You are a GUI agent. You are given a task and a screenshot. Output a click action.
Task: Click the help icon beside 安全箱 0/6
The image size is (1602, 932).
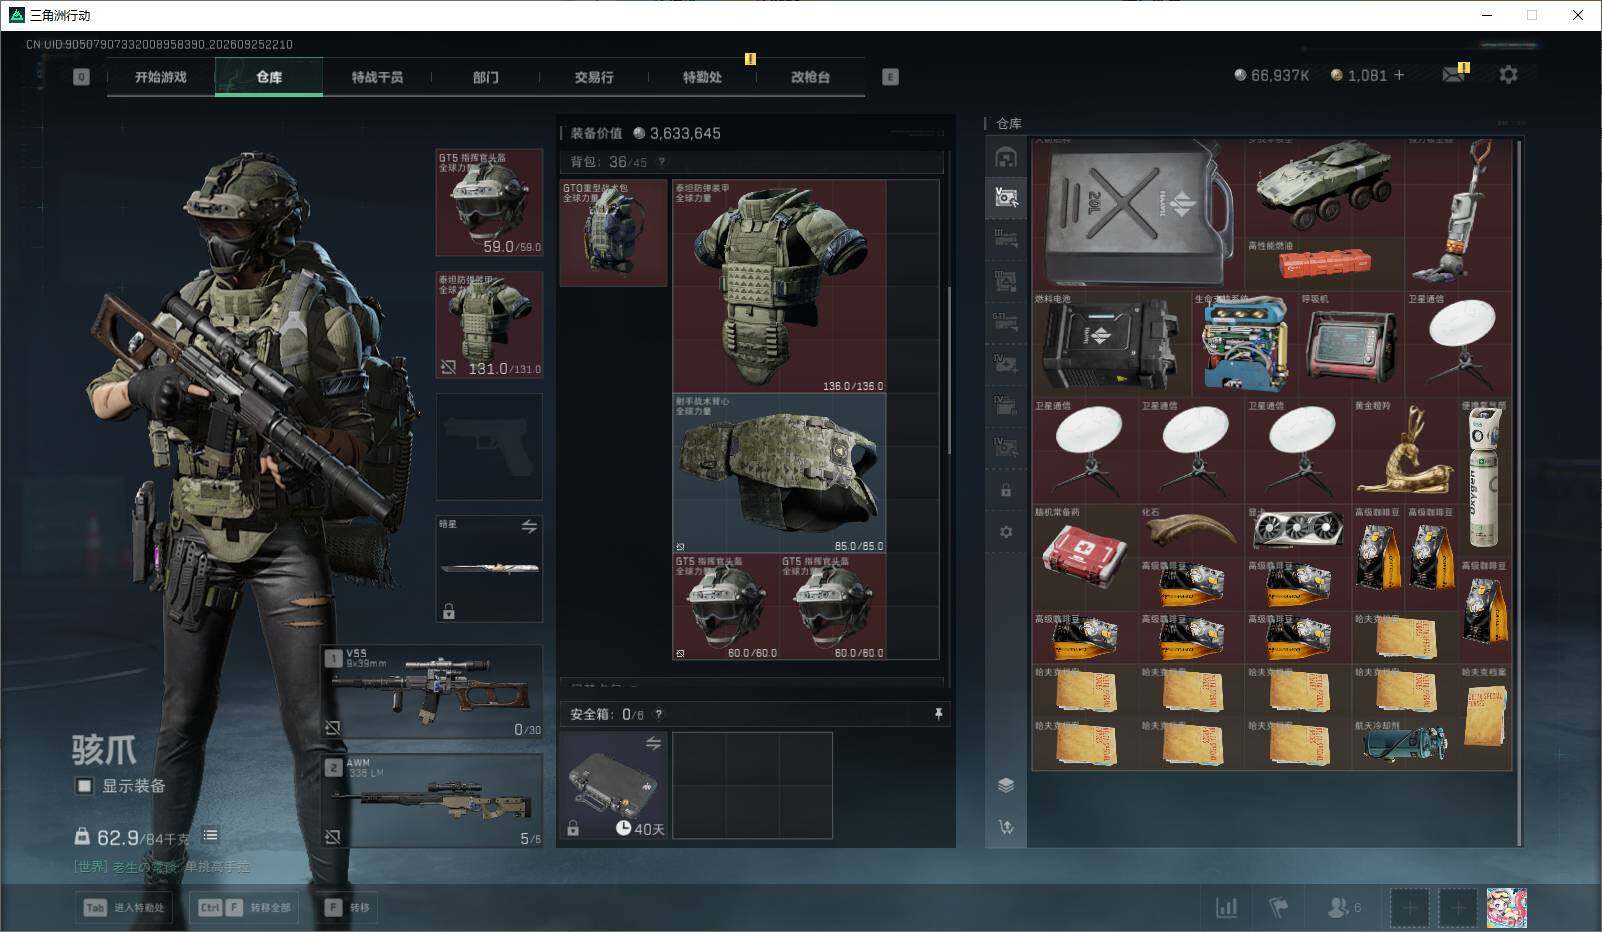(658, 714)
